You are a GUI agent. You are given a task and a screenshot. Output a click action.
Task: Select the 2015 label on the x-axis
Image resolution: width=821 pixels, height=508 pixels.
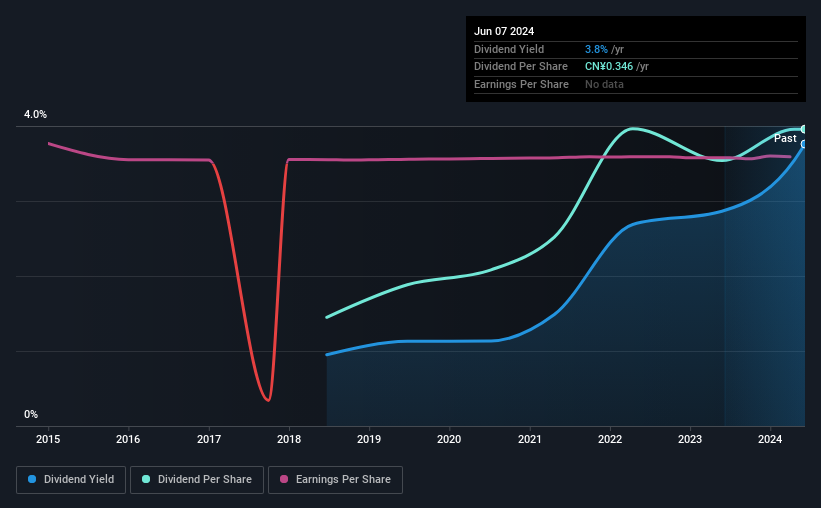click(x=48, y=439)
